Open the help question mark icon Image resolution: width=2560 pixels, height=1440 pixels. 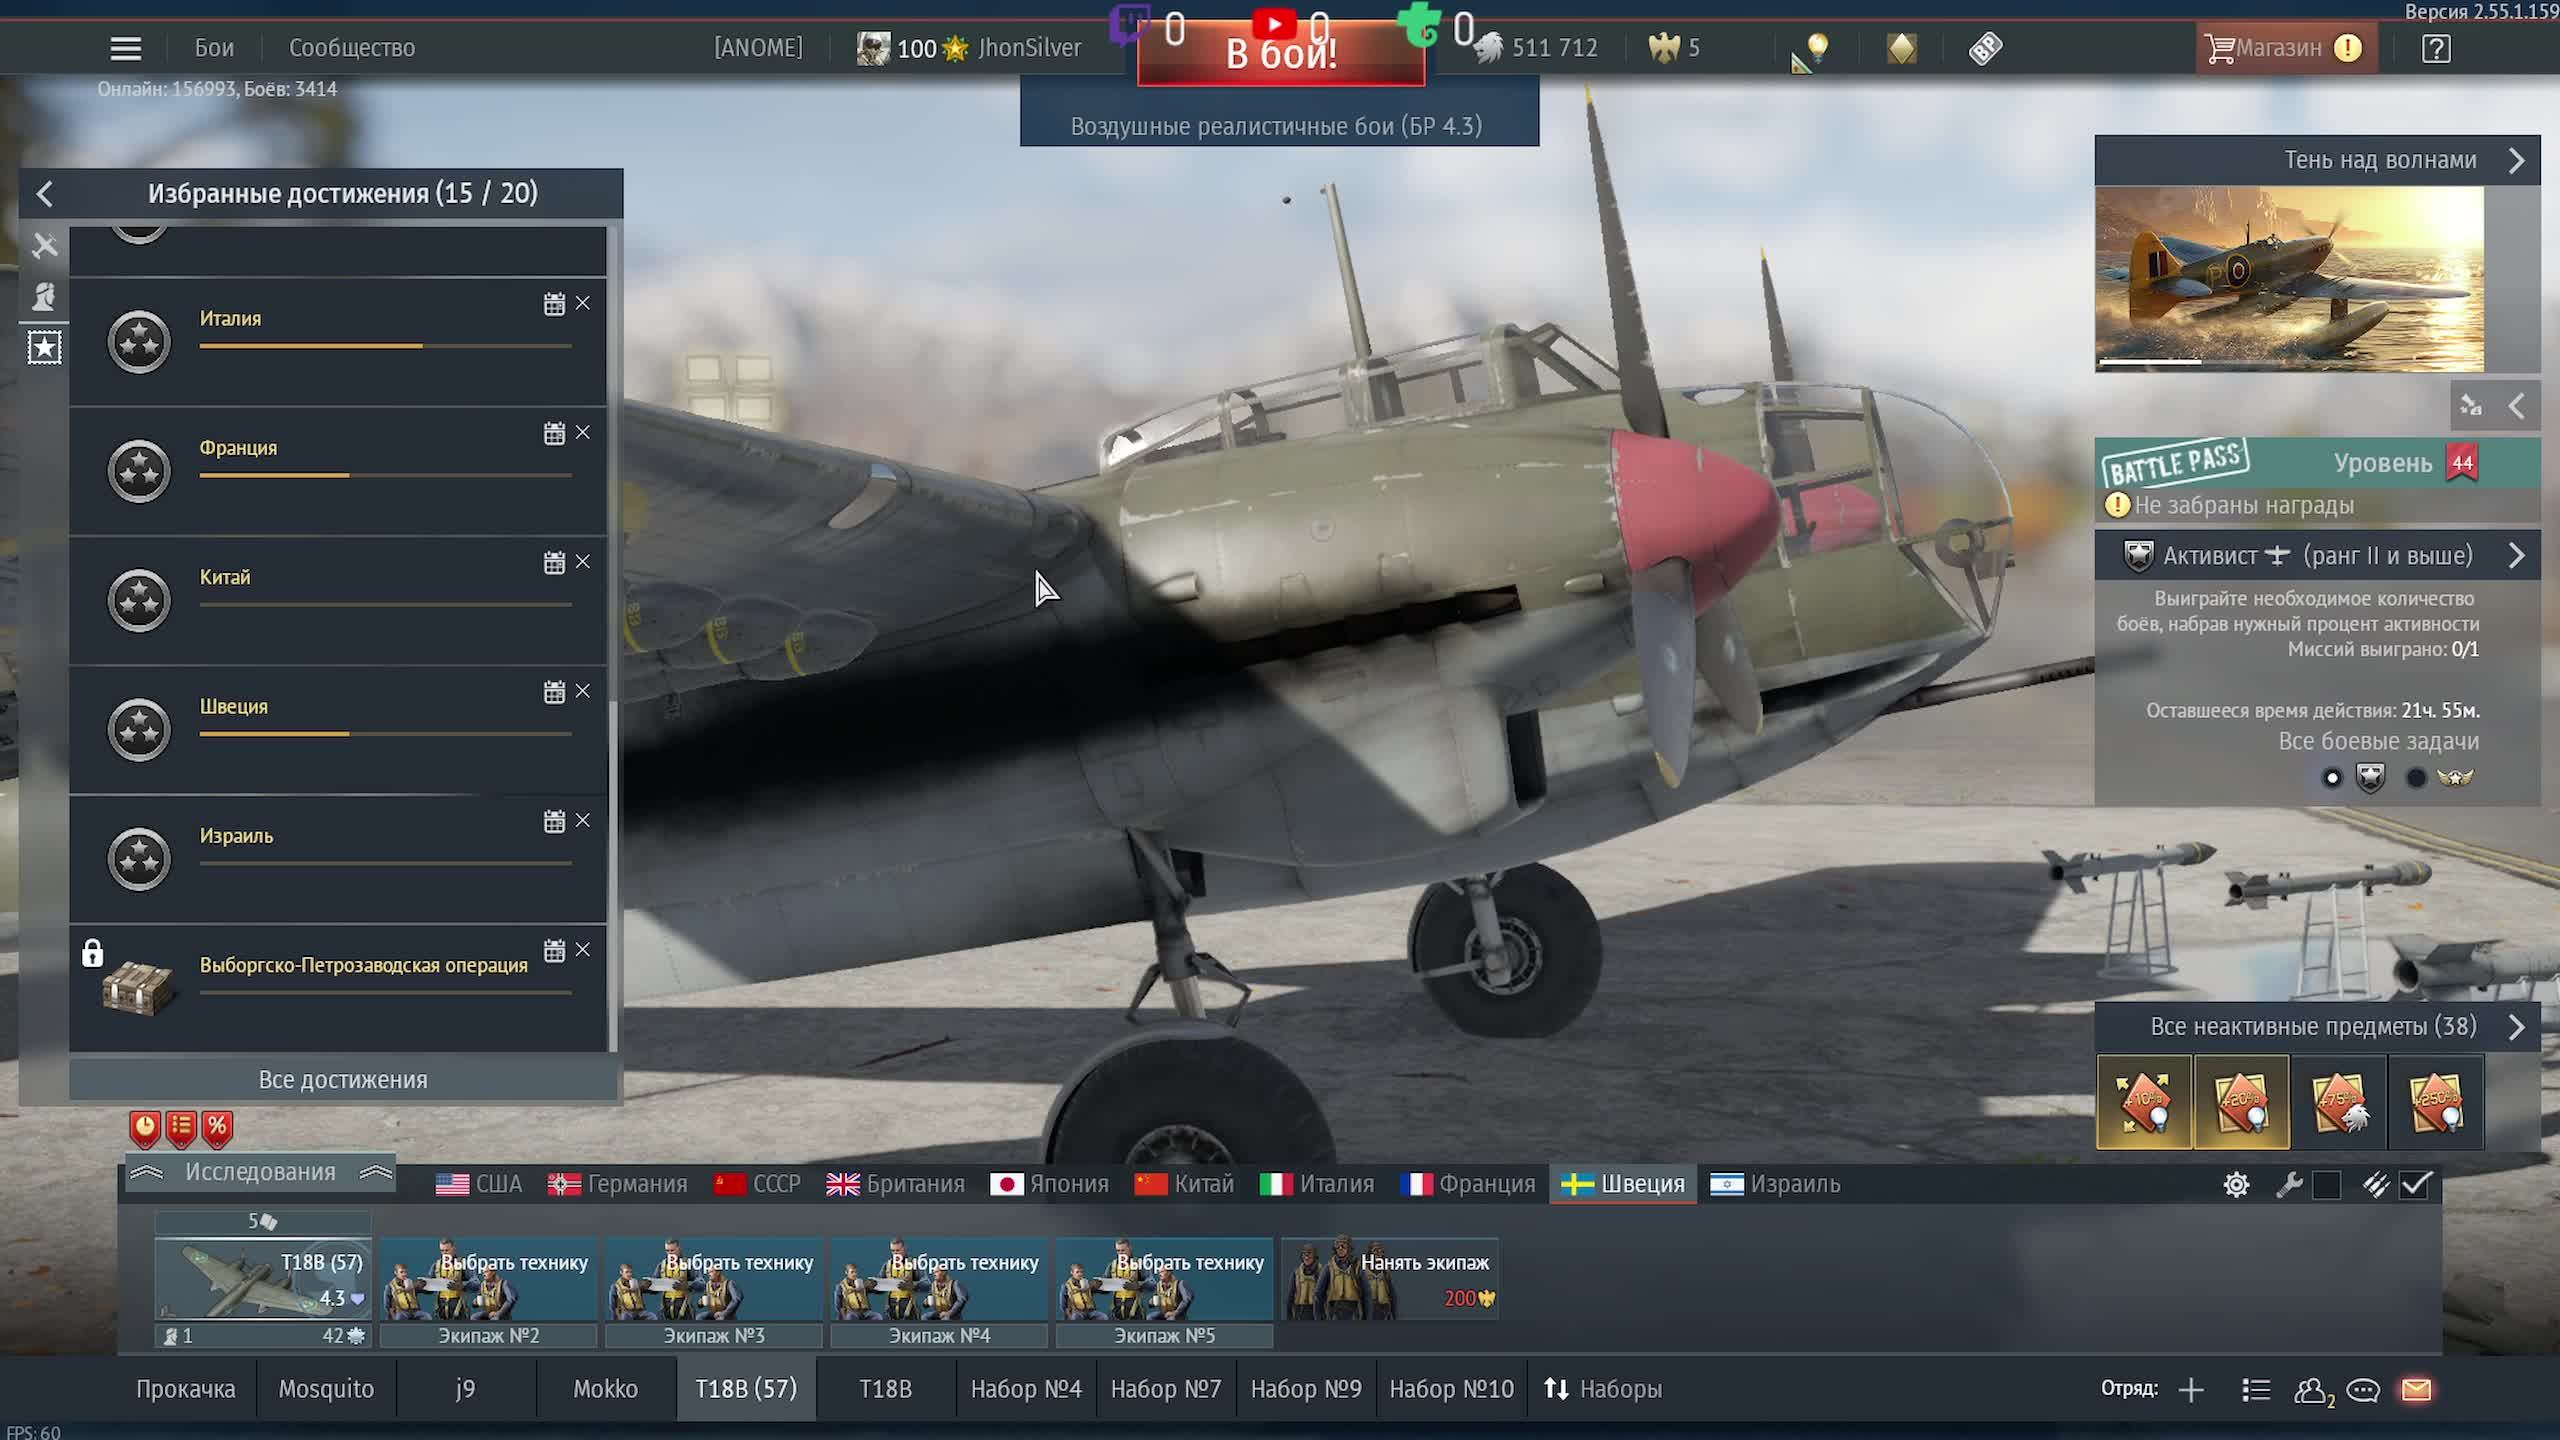tap(2436, 48)
